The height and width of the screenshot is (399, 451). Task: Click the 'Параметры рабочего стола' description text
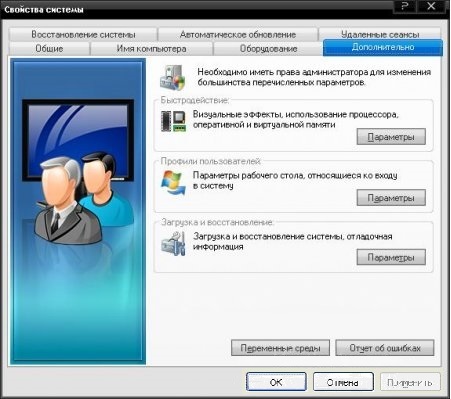click(249, 175)
